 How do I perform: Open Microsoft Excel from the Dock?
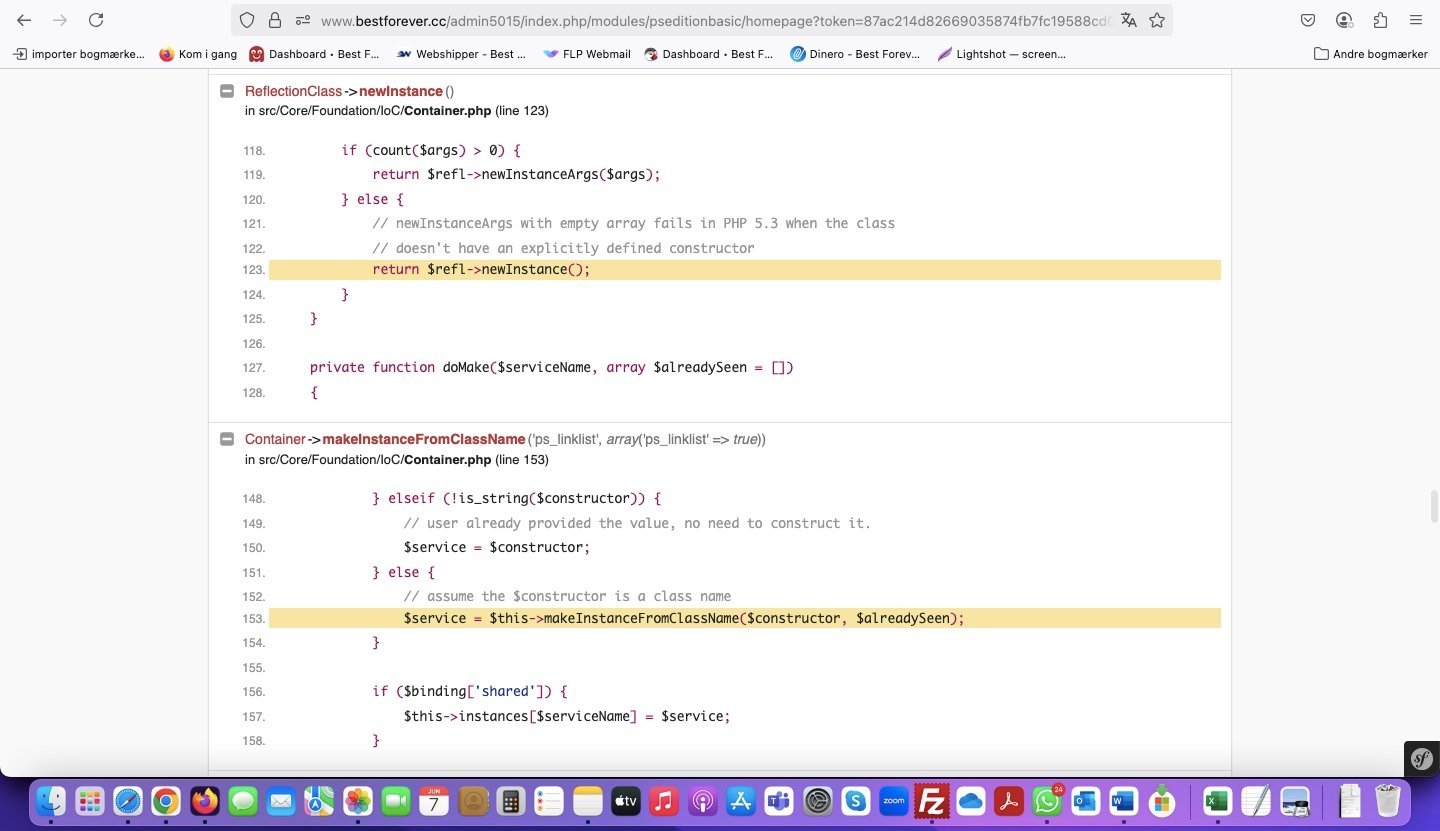click(1217, 801)
